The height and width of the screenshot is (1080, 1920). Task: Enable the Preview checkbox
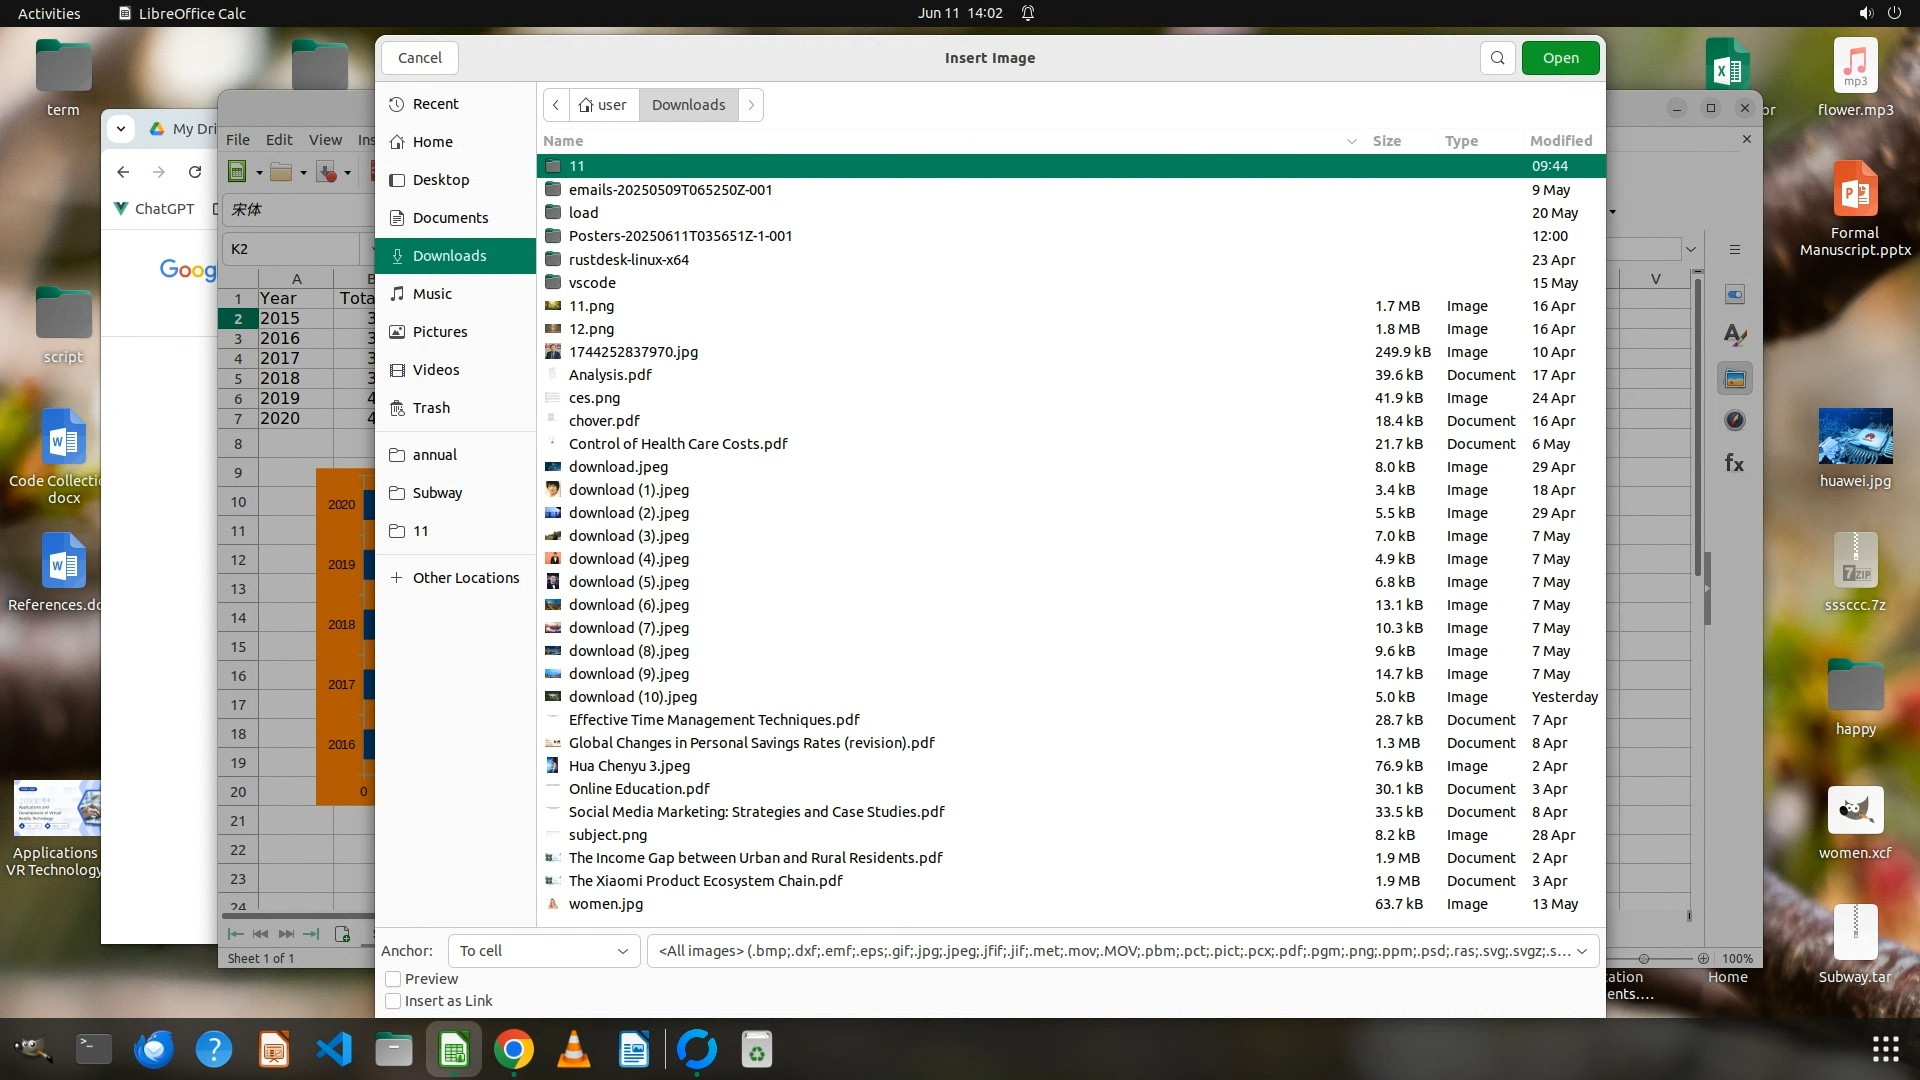(x=394, y=979)
